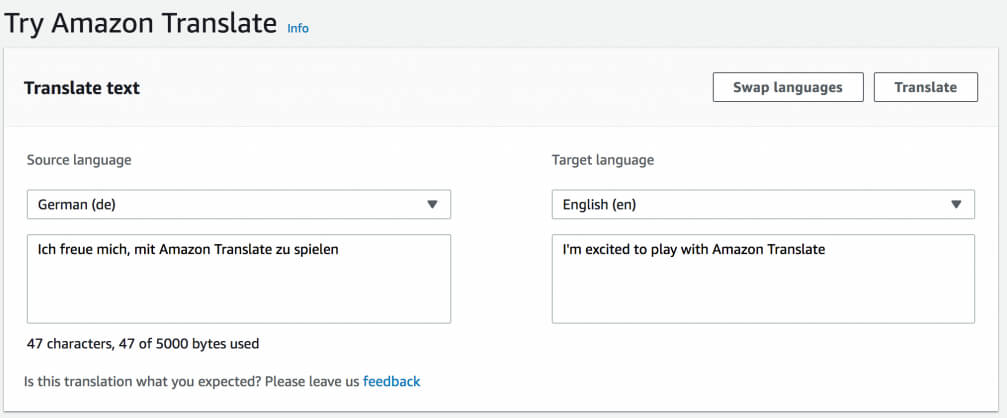Click the "Source language" label
Viewport: 1007px width, 418px height.
[79, 160]
